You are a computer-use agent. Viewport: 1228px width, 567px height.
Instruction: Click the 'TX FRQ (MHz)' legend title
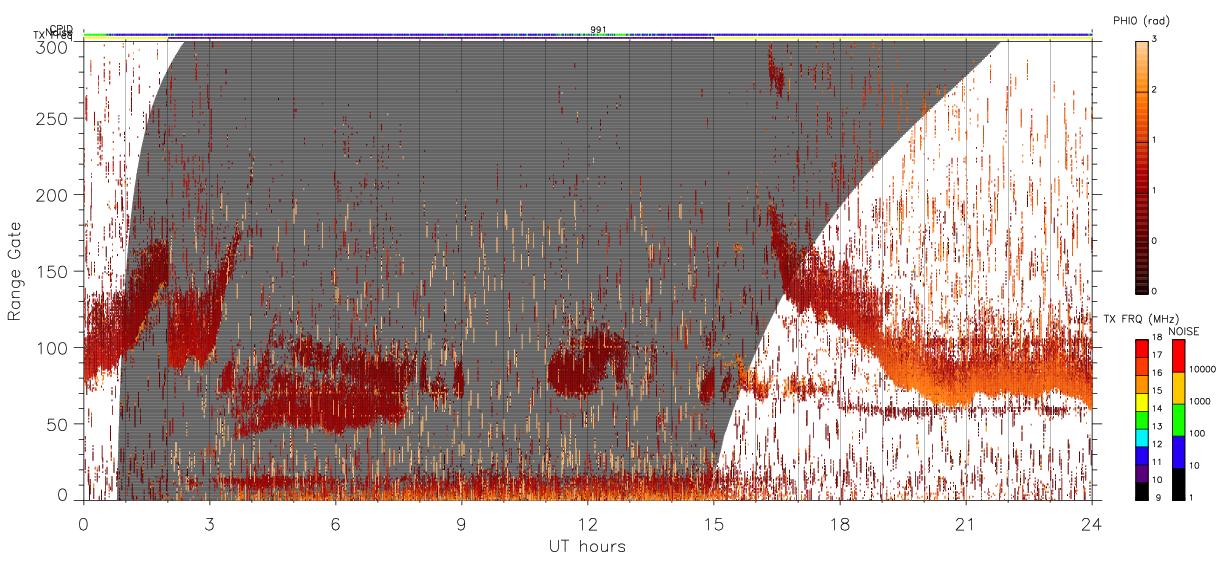coord(1141,318)
